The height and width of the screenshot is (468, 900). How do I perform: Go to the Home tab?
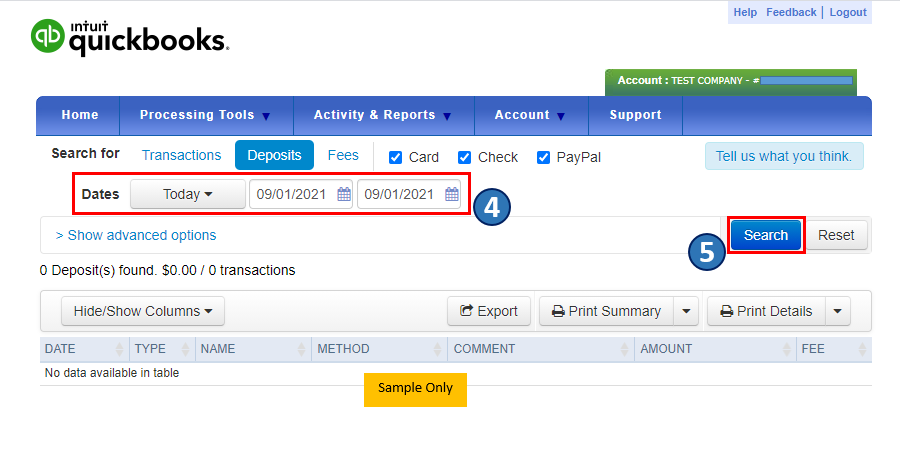[x=80, y=115]
